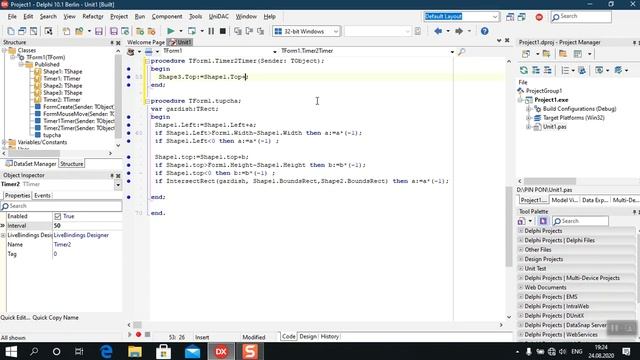
Task: Expand the LiveBindings Designer property
Action: point(3,236)
